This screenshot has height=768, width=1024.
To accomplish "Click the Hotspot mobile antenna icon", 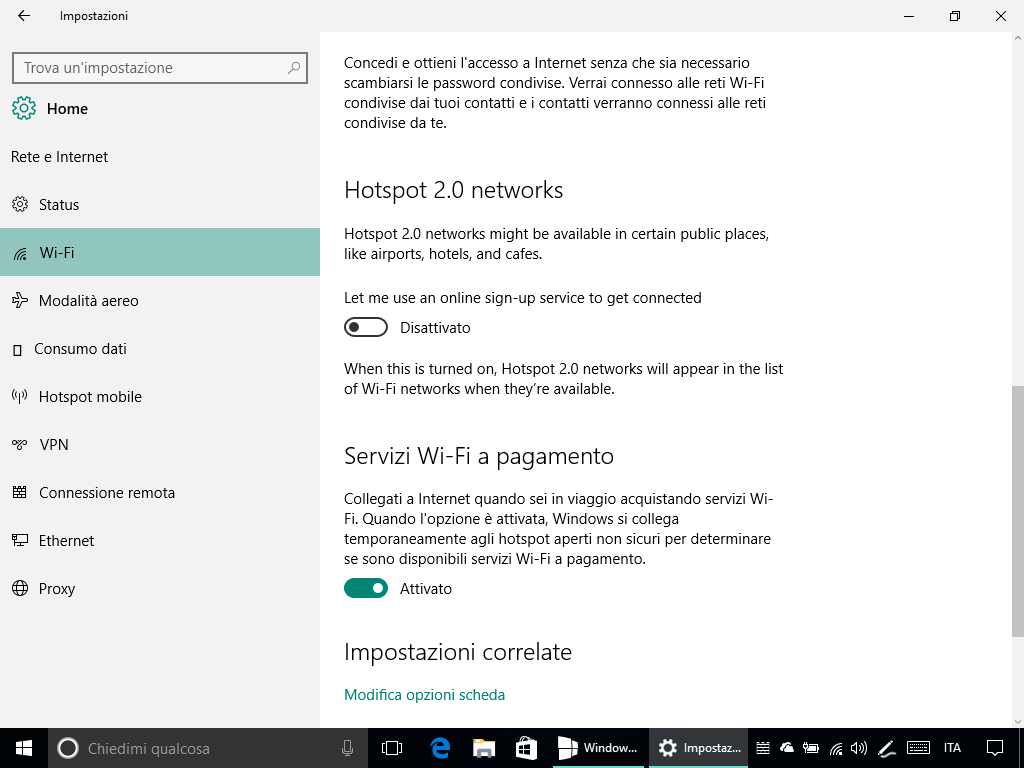I will click(x=20, y=396).
